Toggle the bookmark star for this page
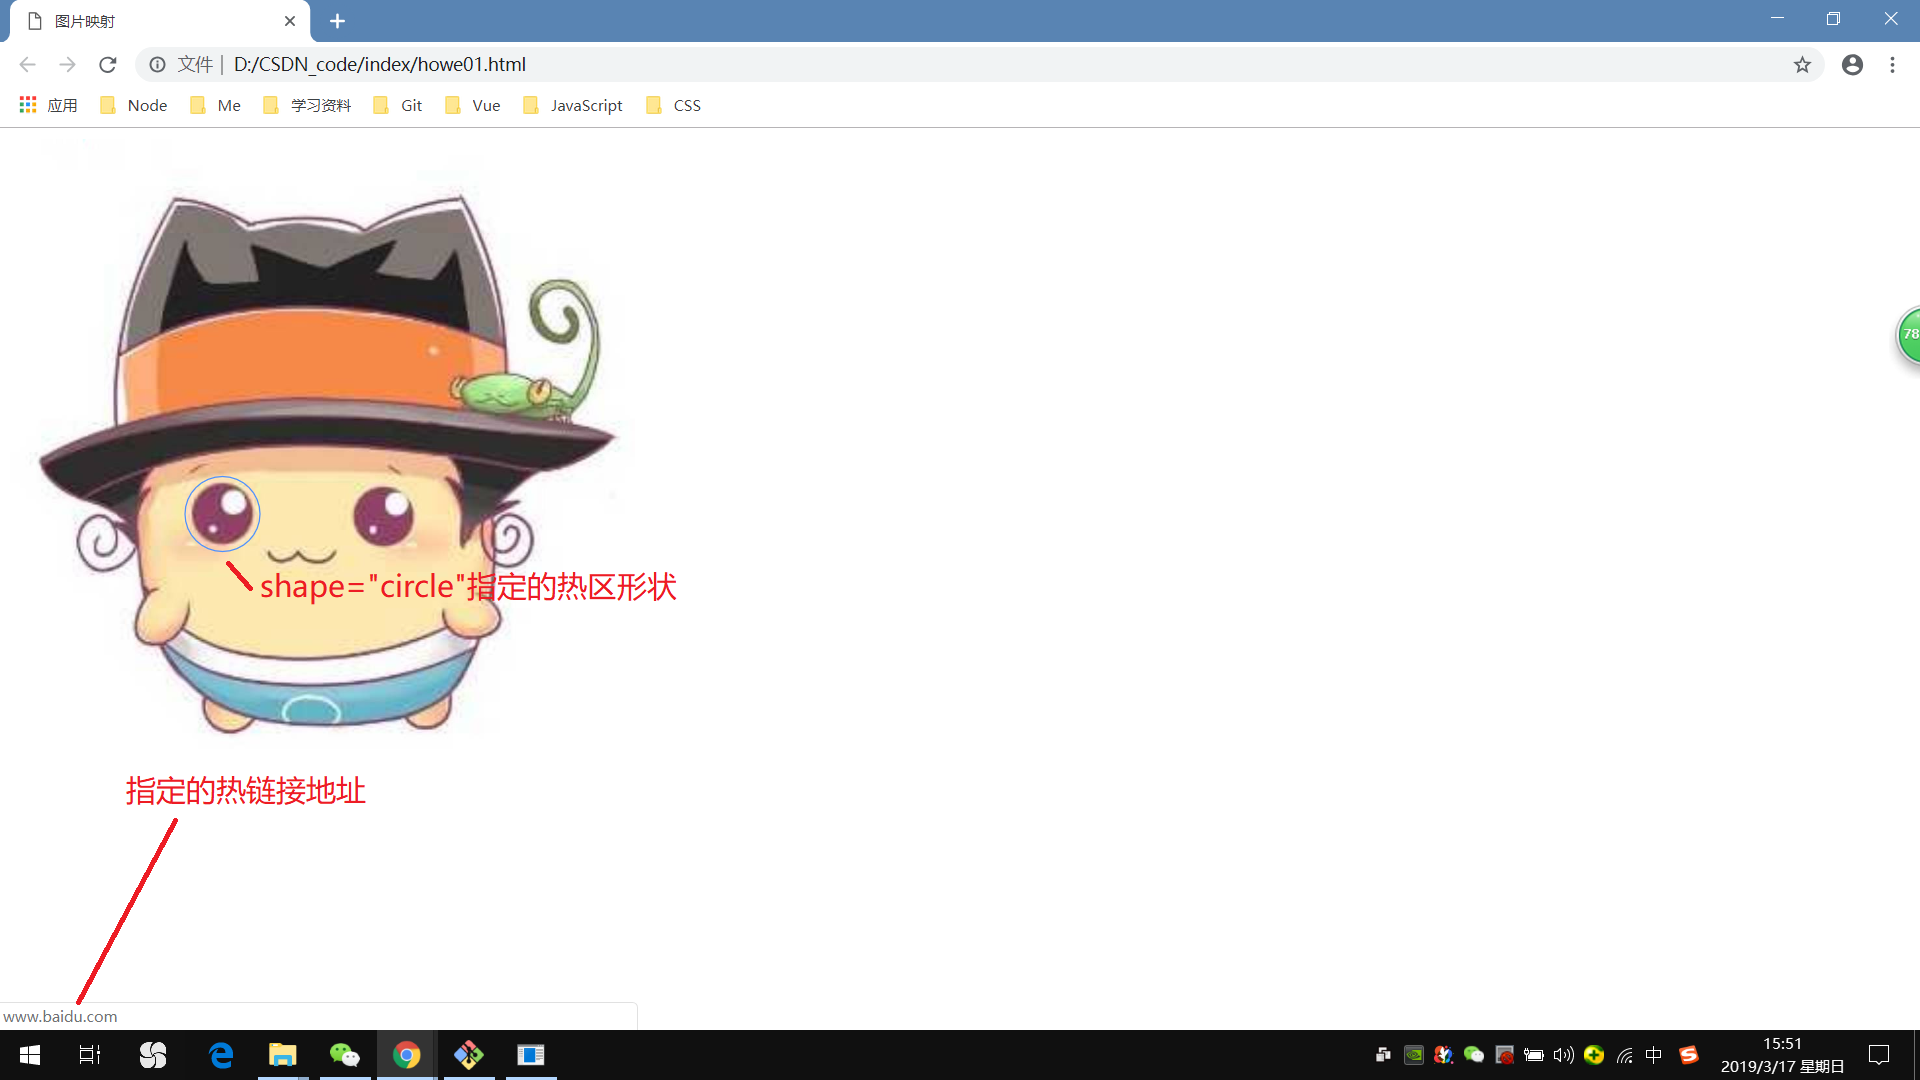The image size is (1920, 1080). pyautogui.click(x=1803, y=64)
